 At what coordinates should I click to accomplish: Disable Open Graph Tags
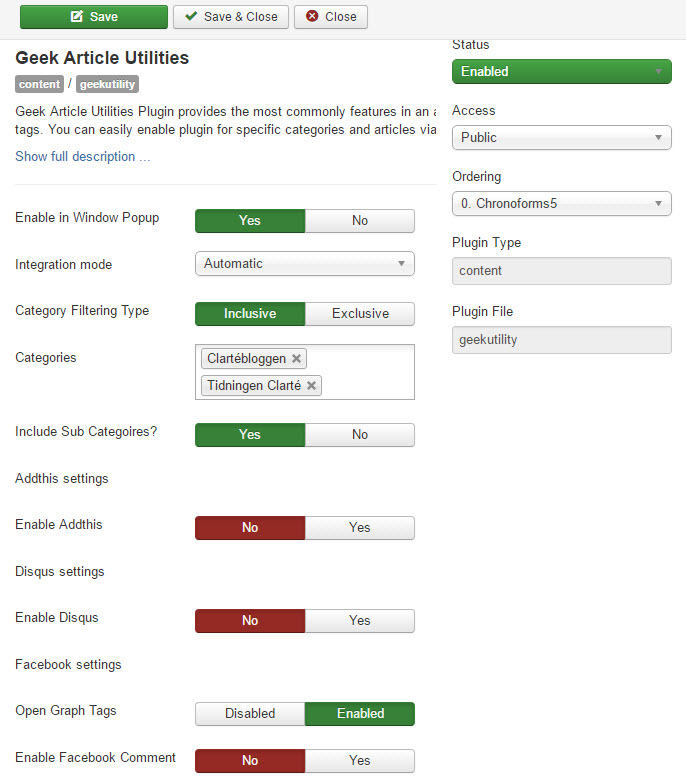[250, 714]
